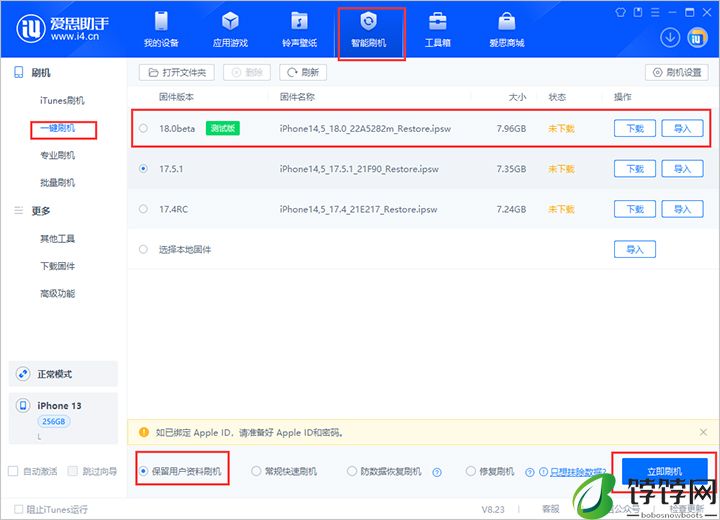Open the 应用游戏 apps and games tab
This screenshot has width=720, height=520.
[230, 30]
